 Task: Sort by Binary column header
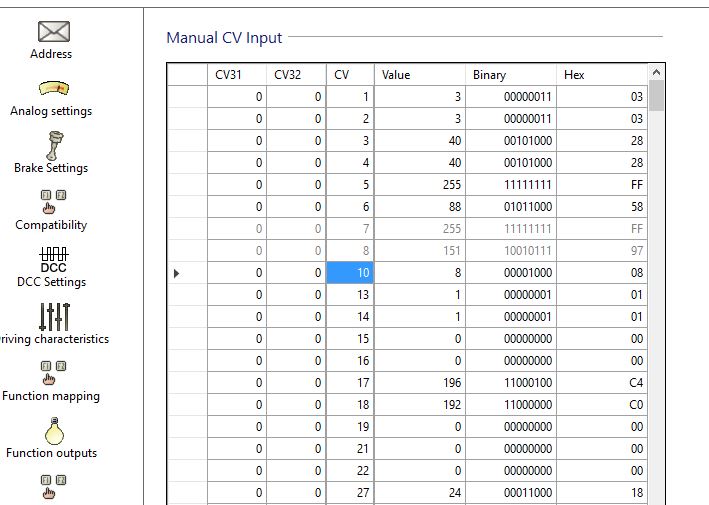(511, 75)
